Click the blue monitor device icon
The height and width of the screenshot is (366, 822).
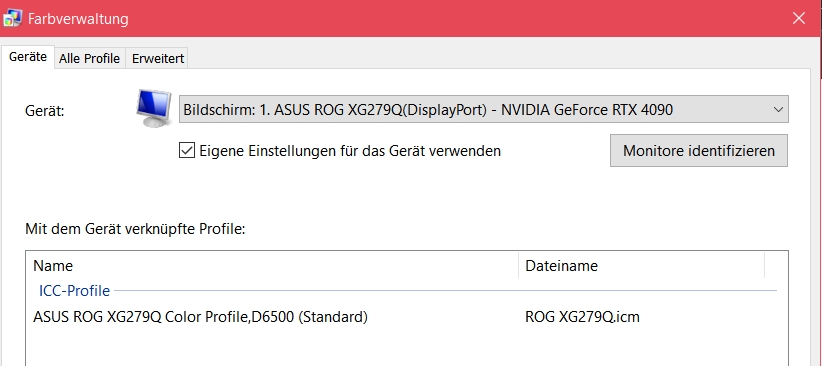click(154, 109)
